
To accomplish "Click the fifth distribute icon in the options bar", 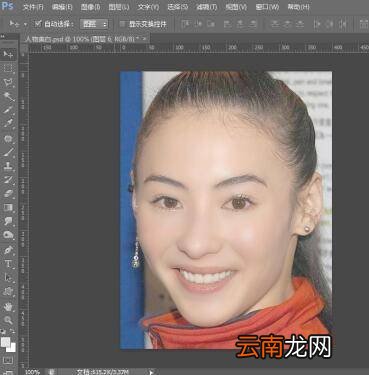I will click(329, 24).
